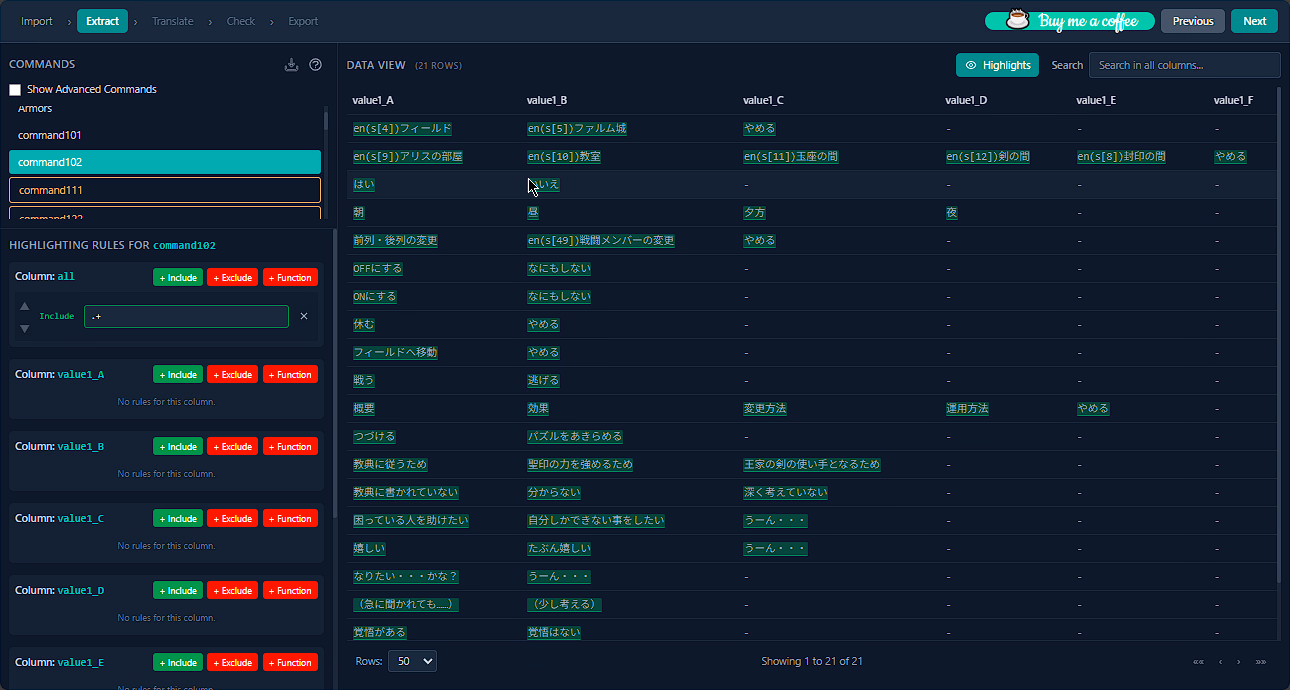Add Function rule for column value1_C
1290x690 pixels.
pyautogui.click(x=290, y=519)
